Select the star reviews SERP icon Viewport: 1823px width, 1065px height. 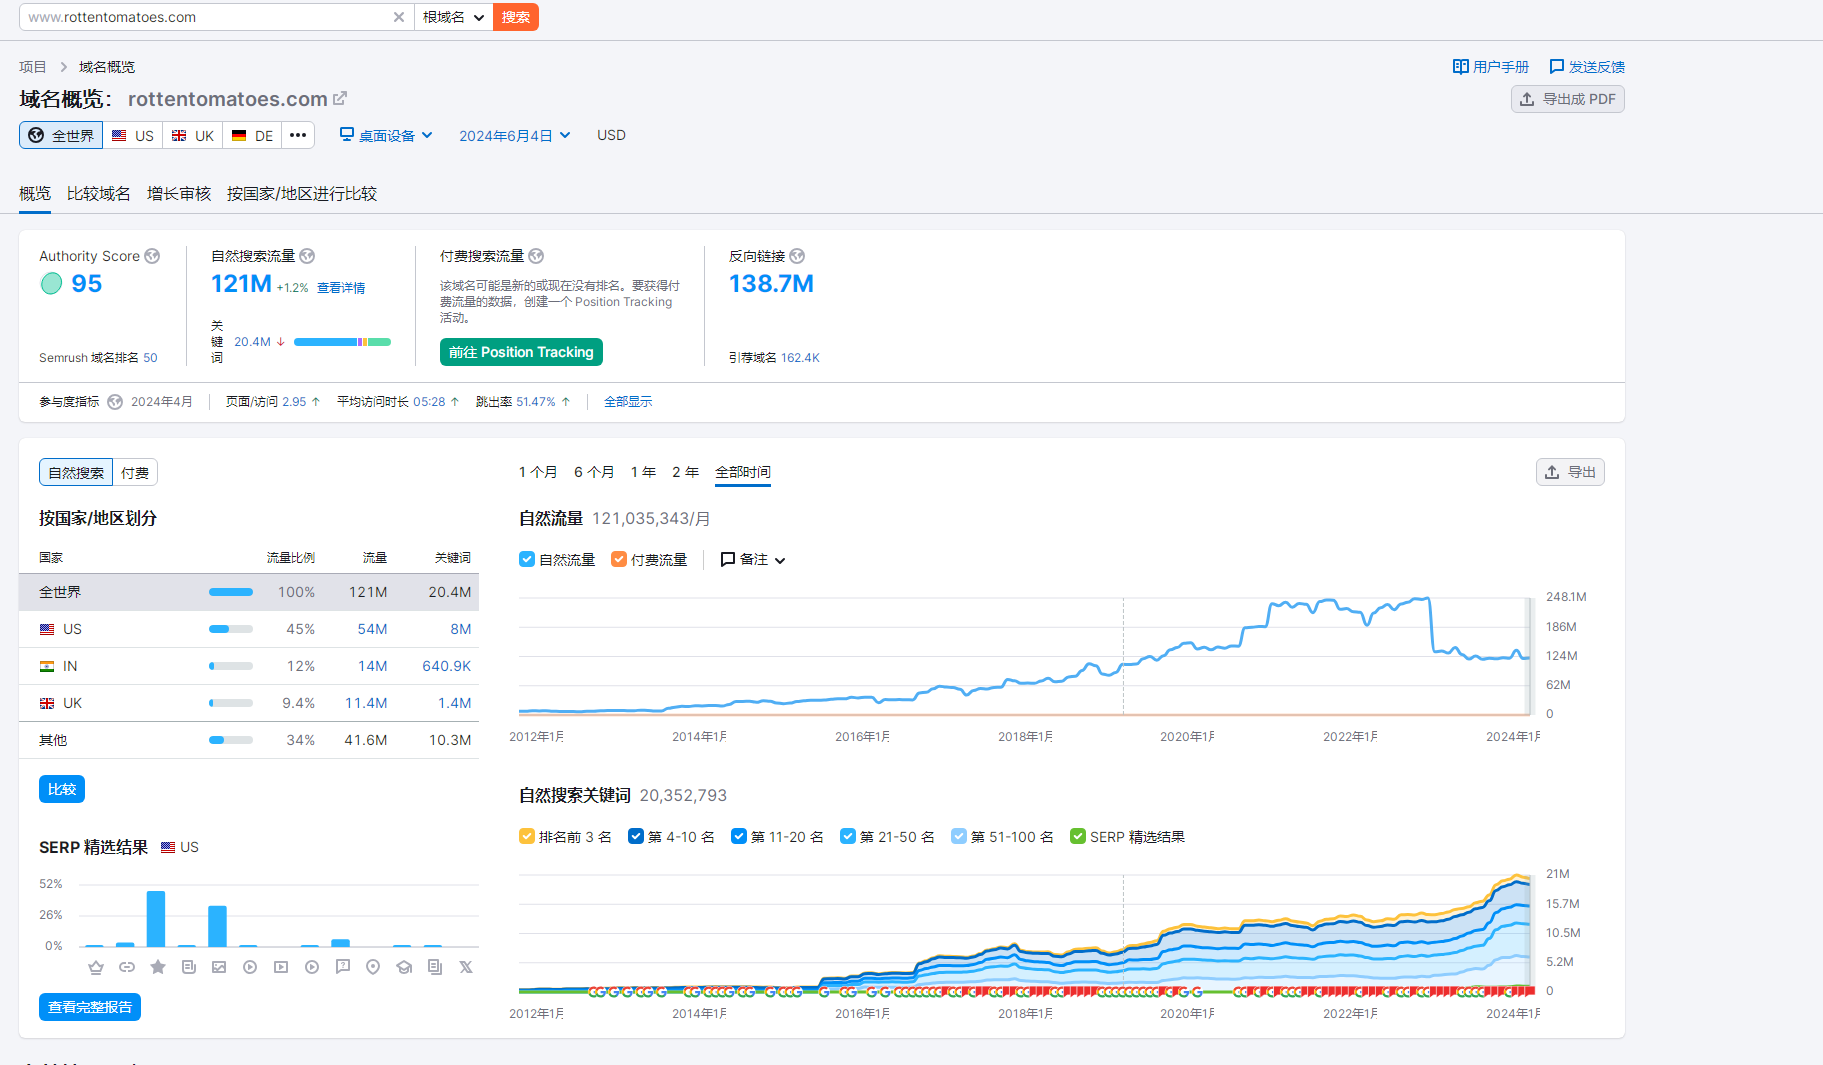tap(158, 967)
